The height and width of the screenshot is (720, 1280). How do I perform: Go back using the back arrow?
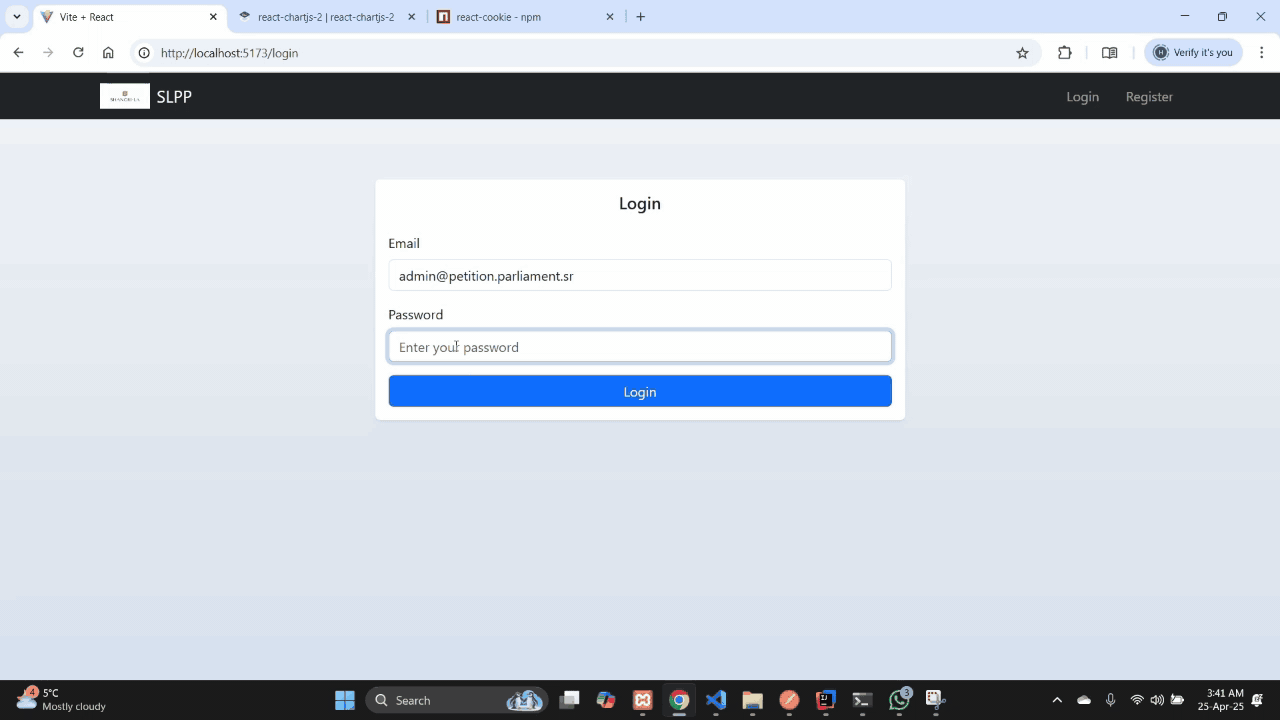[x=18, y=53]
